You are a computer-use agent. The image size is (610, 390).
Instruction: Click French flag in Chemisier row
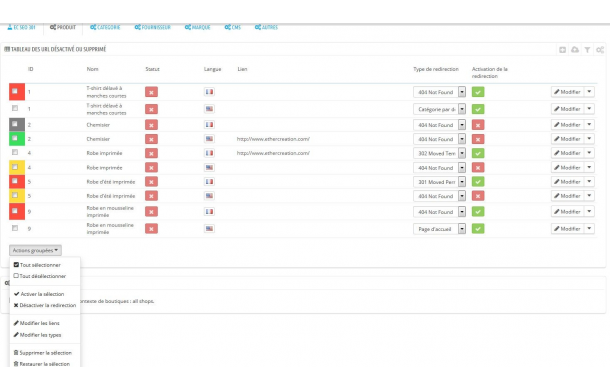pos(209,125)
